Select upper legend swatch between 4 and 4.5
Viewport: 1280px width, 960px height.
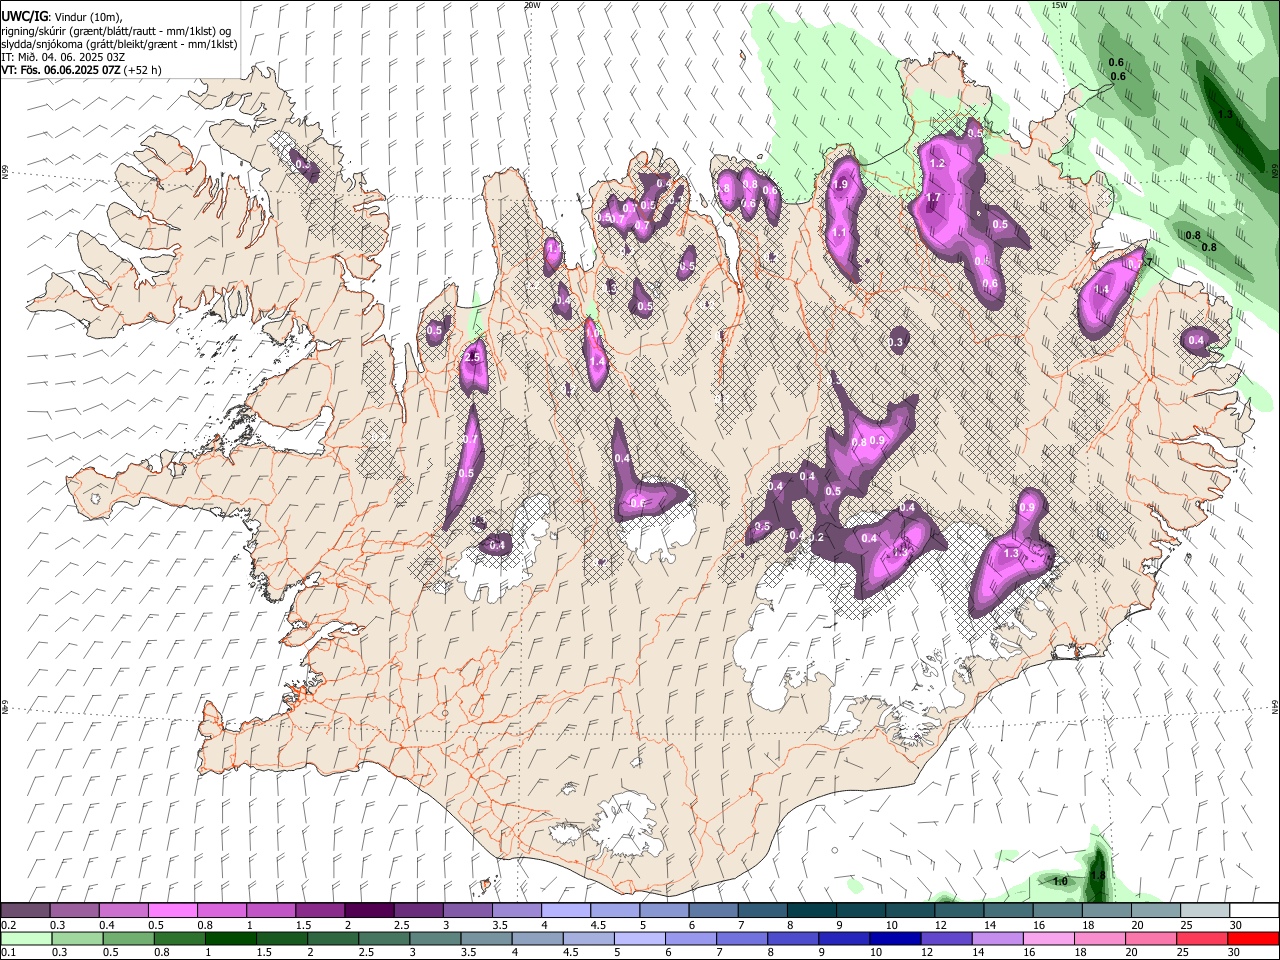pyautogui.click(x=564, y=910)
